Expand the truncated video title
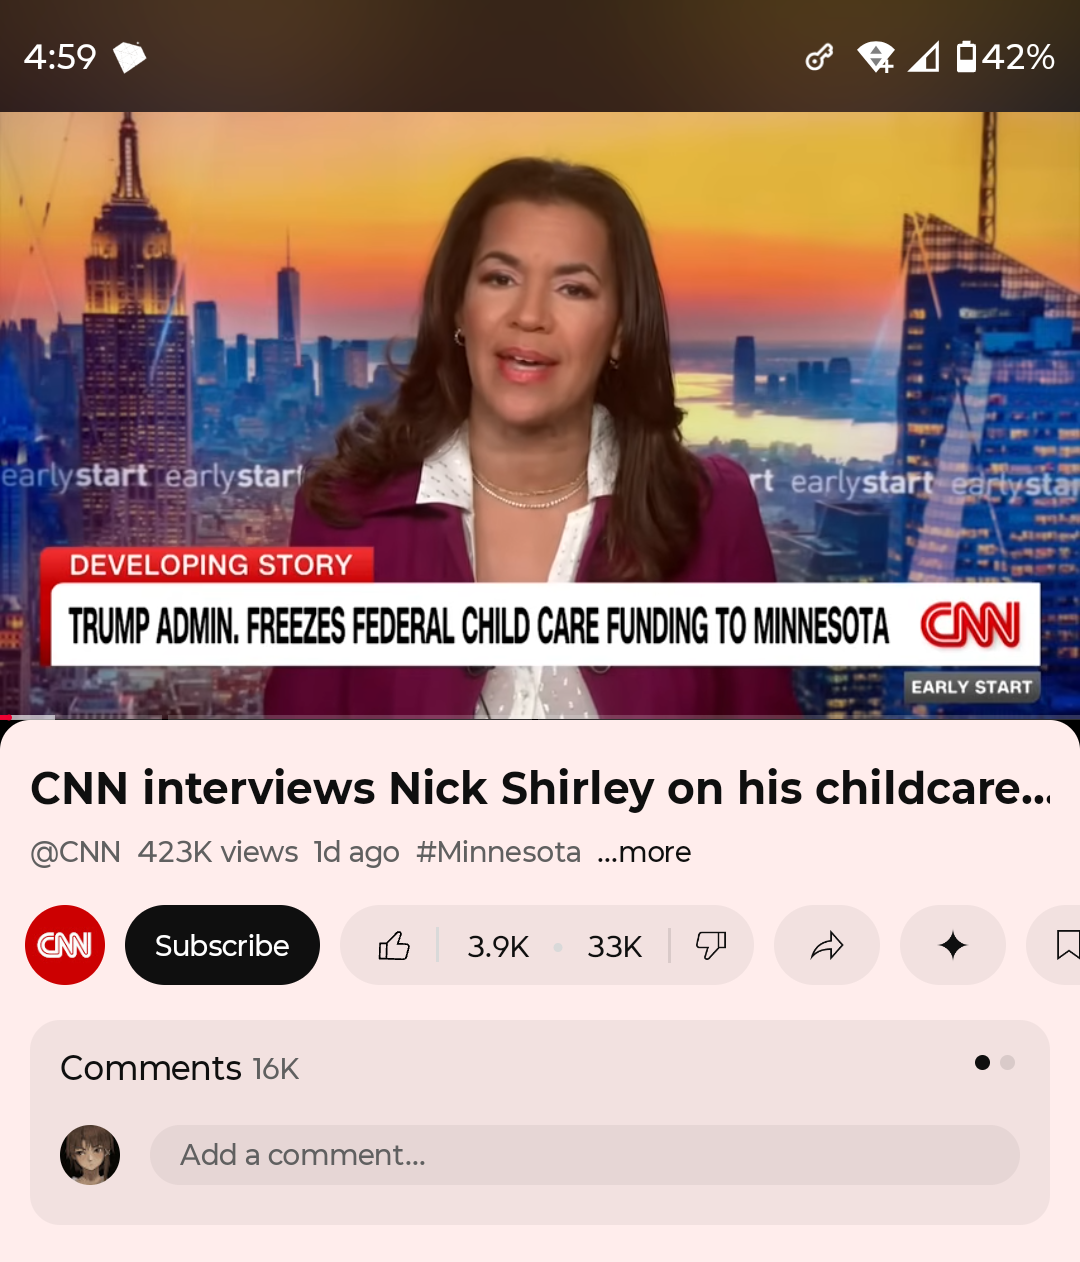Screen dimensions: 1080x1262 pos(540,788)
